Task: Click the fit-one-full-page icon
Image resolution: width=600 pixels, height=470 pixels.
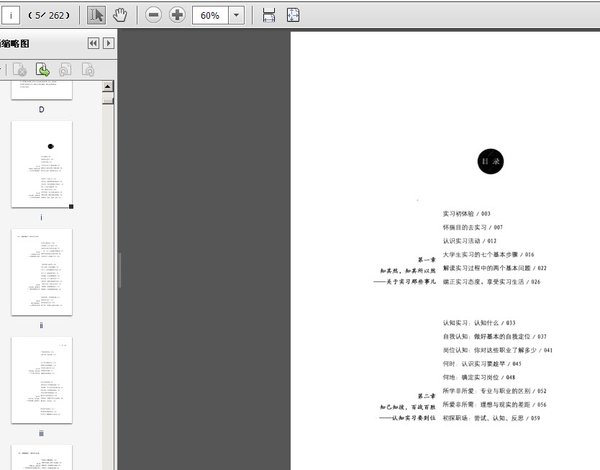Action: click(x=293, y=15)
